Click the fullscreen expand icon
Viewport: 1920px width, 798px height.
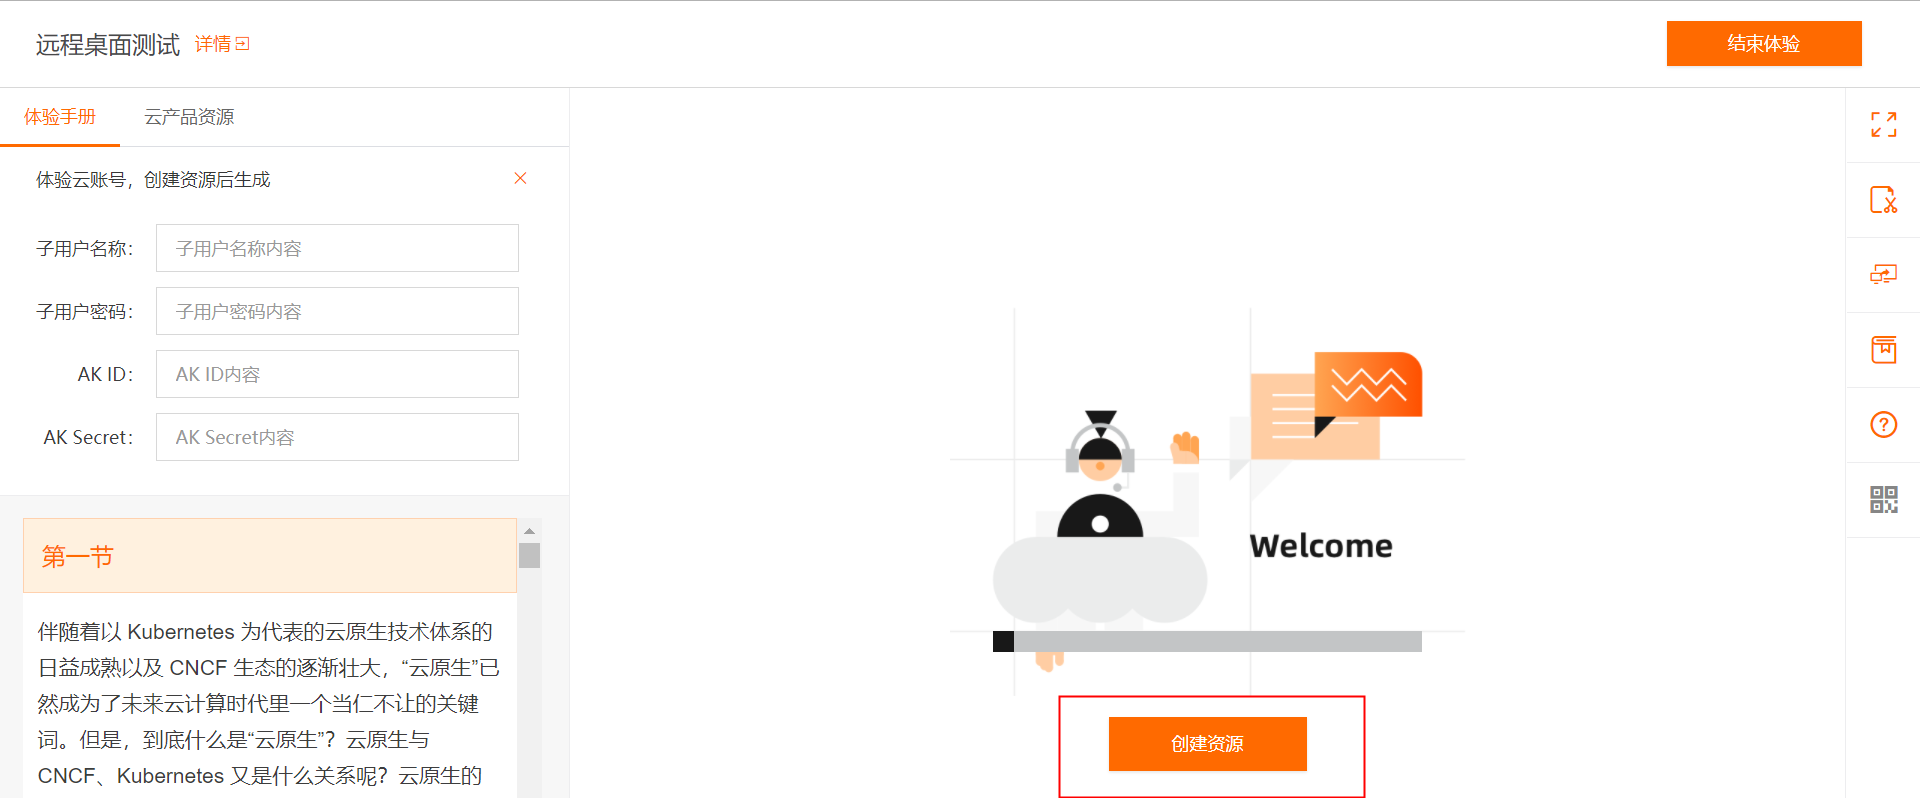coord(1883,125)
